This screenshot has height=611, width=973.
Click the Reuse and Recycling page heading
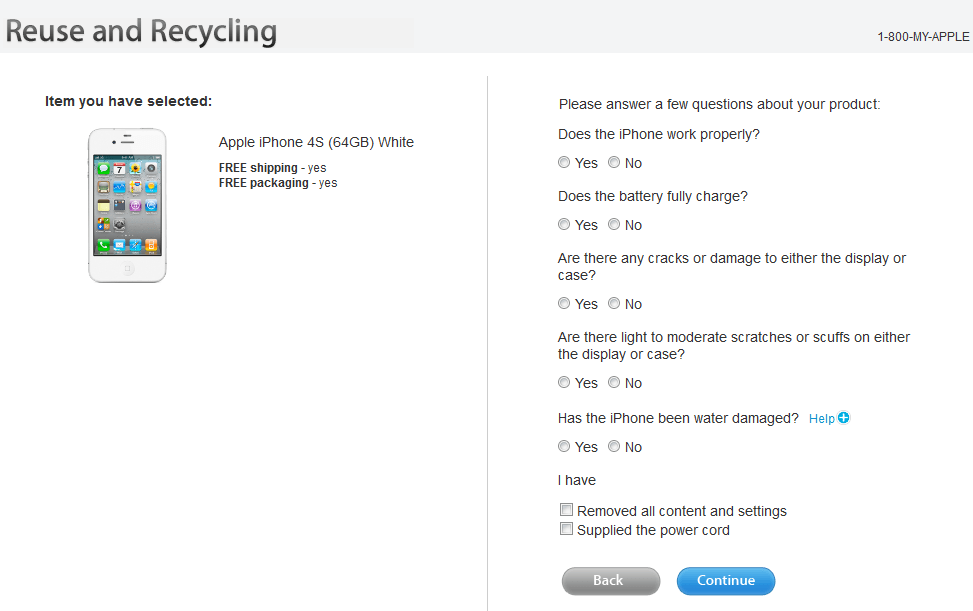pos(141,31)
